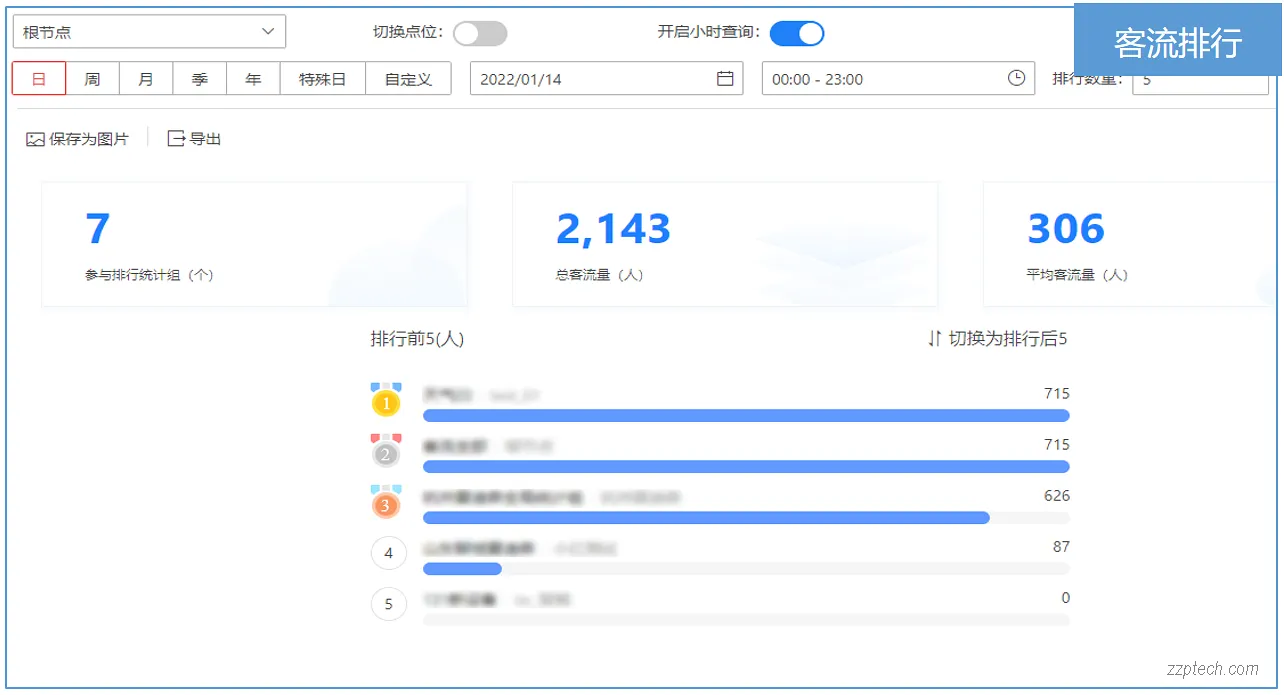Open the 00:00 - 23:00 time range selector
This screenshot has width=1284, height=695.
coord(897,78)
